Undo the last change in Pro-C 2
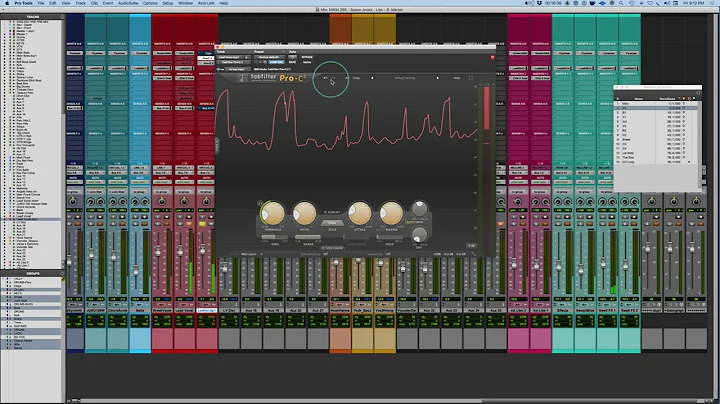Viewport: 720px width, 404px height. tap(326, 78)
